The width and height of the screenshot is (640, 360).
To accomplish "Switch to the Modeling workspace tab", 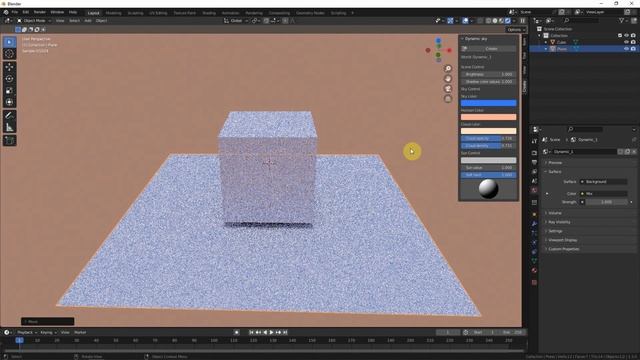I will 113,13.
